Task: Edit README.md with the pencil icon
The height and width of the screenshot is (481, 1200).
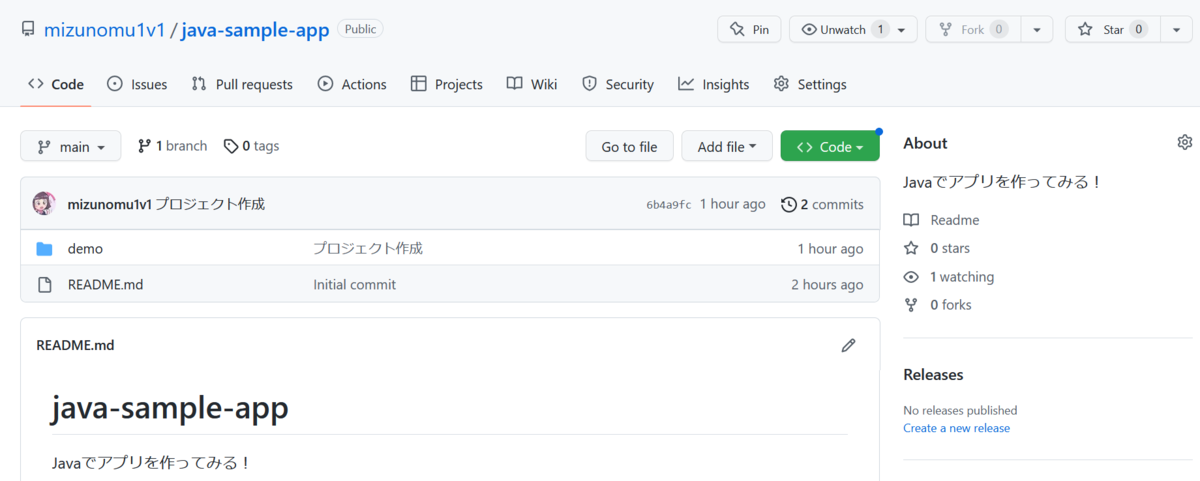Action: pyautogui.click(x=849, y=345)
